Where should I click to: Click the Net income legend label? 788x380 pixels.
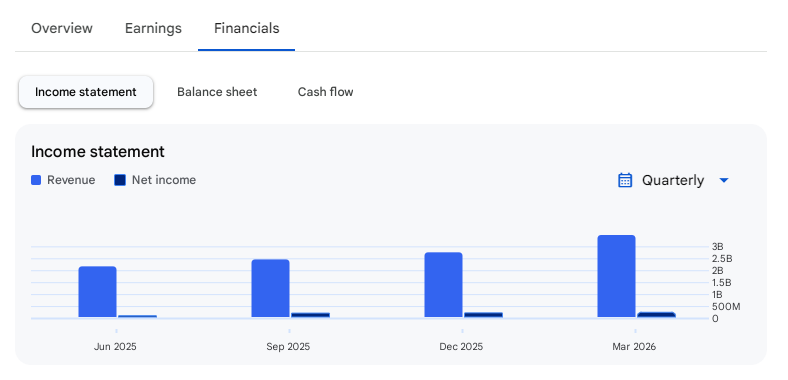[164, 180]
